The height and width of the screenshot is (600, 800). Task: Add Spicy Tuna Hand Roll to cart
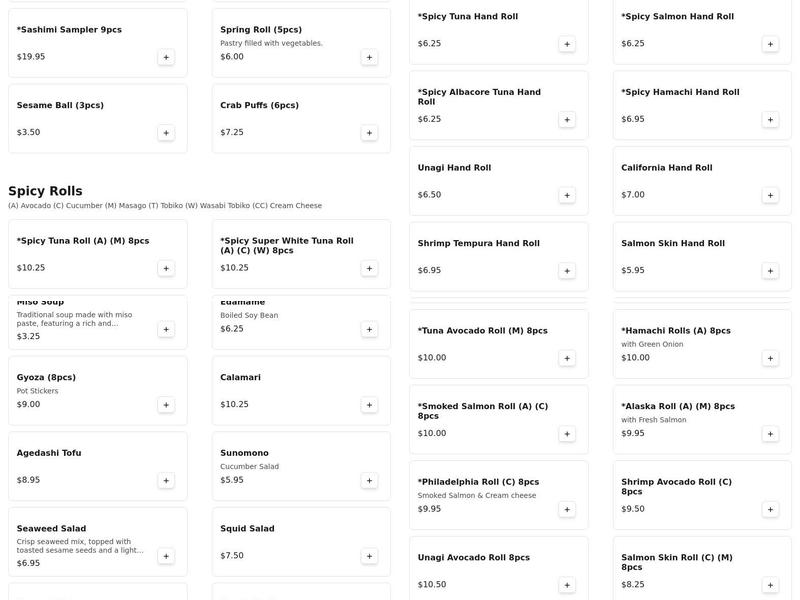567,44
